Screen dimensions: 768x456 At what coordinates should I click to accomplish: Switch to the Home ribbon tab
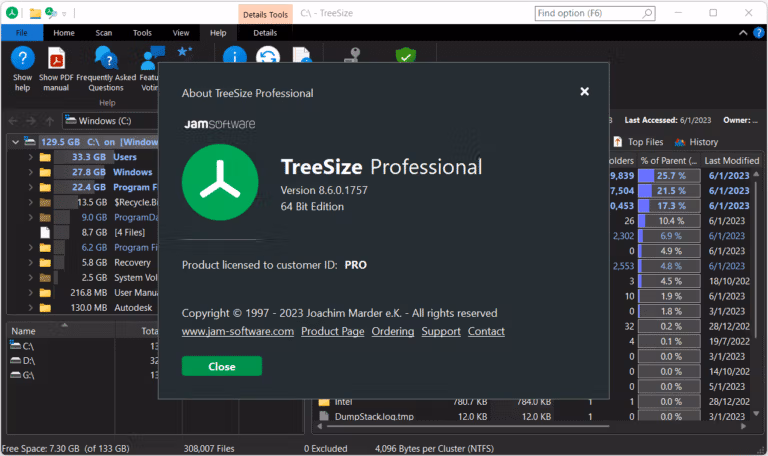(x=64, y=33)
